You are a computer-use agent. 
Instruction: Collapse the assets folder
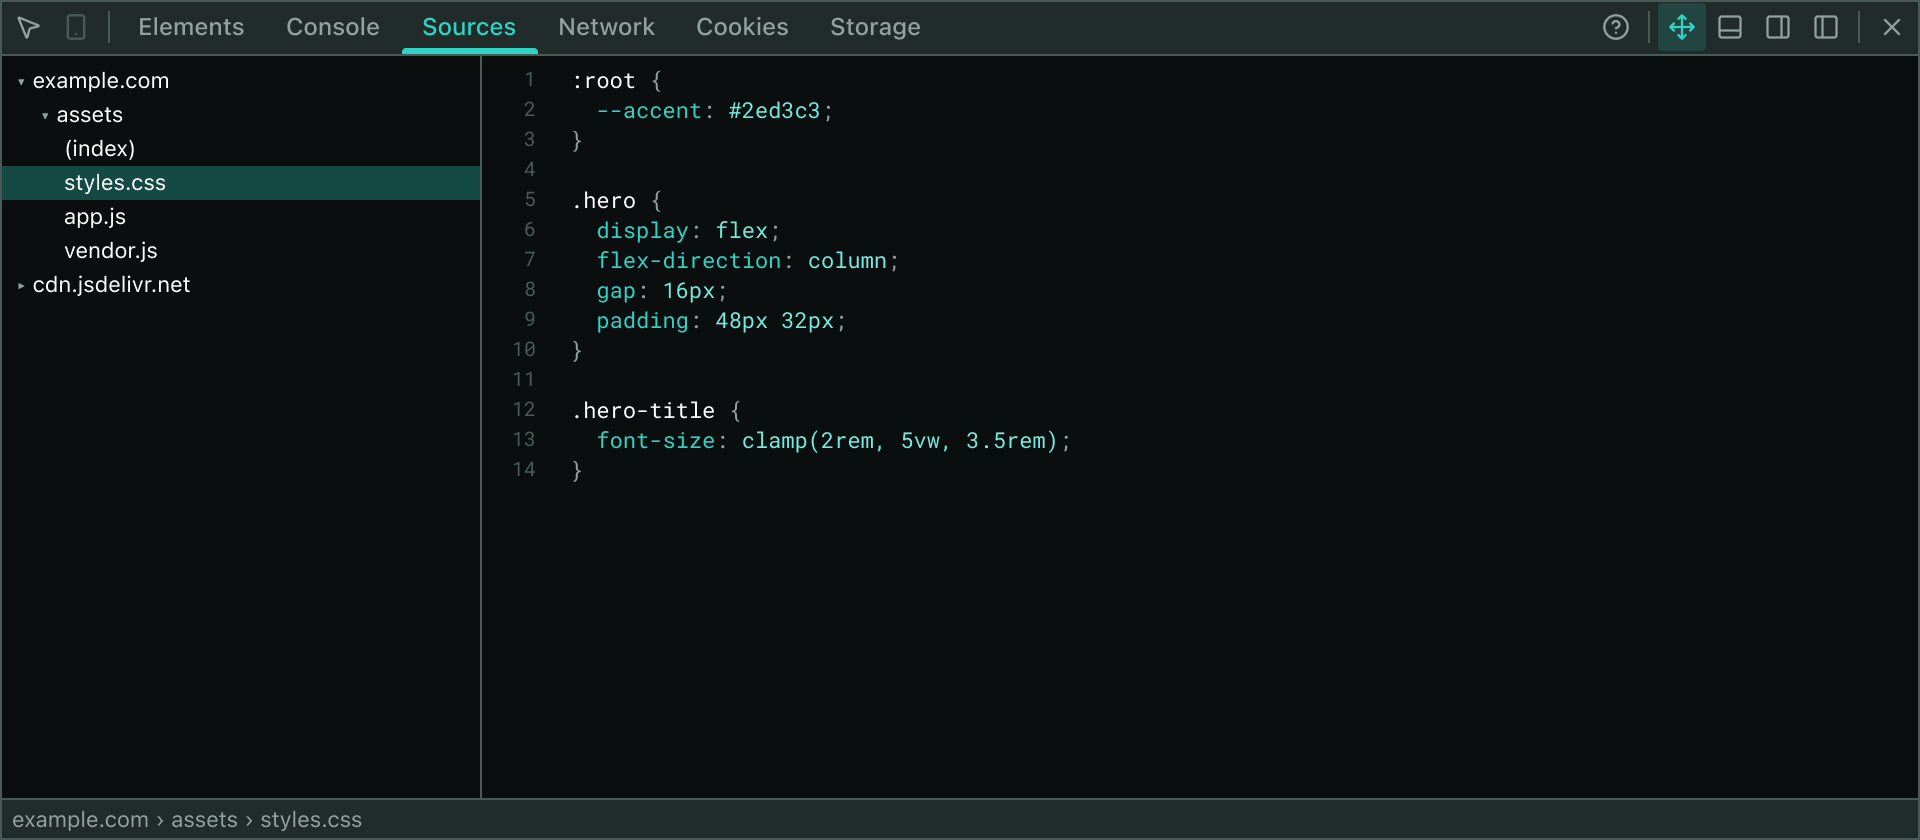click(45, 116)
